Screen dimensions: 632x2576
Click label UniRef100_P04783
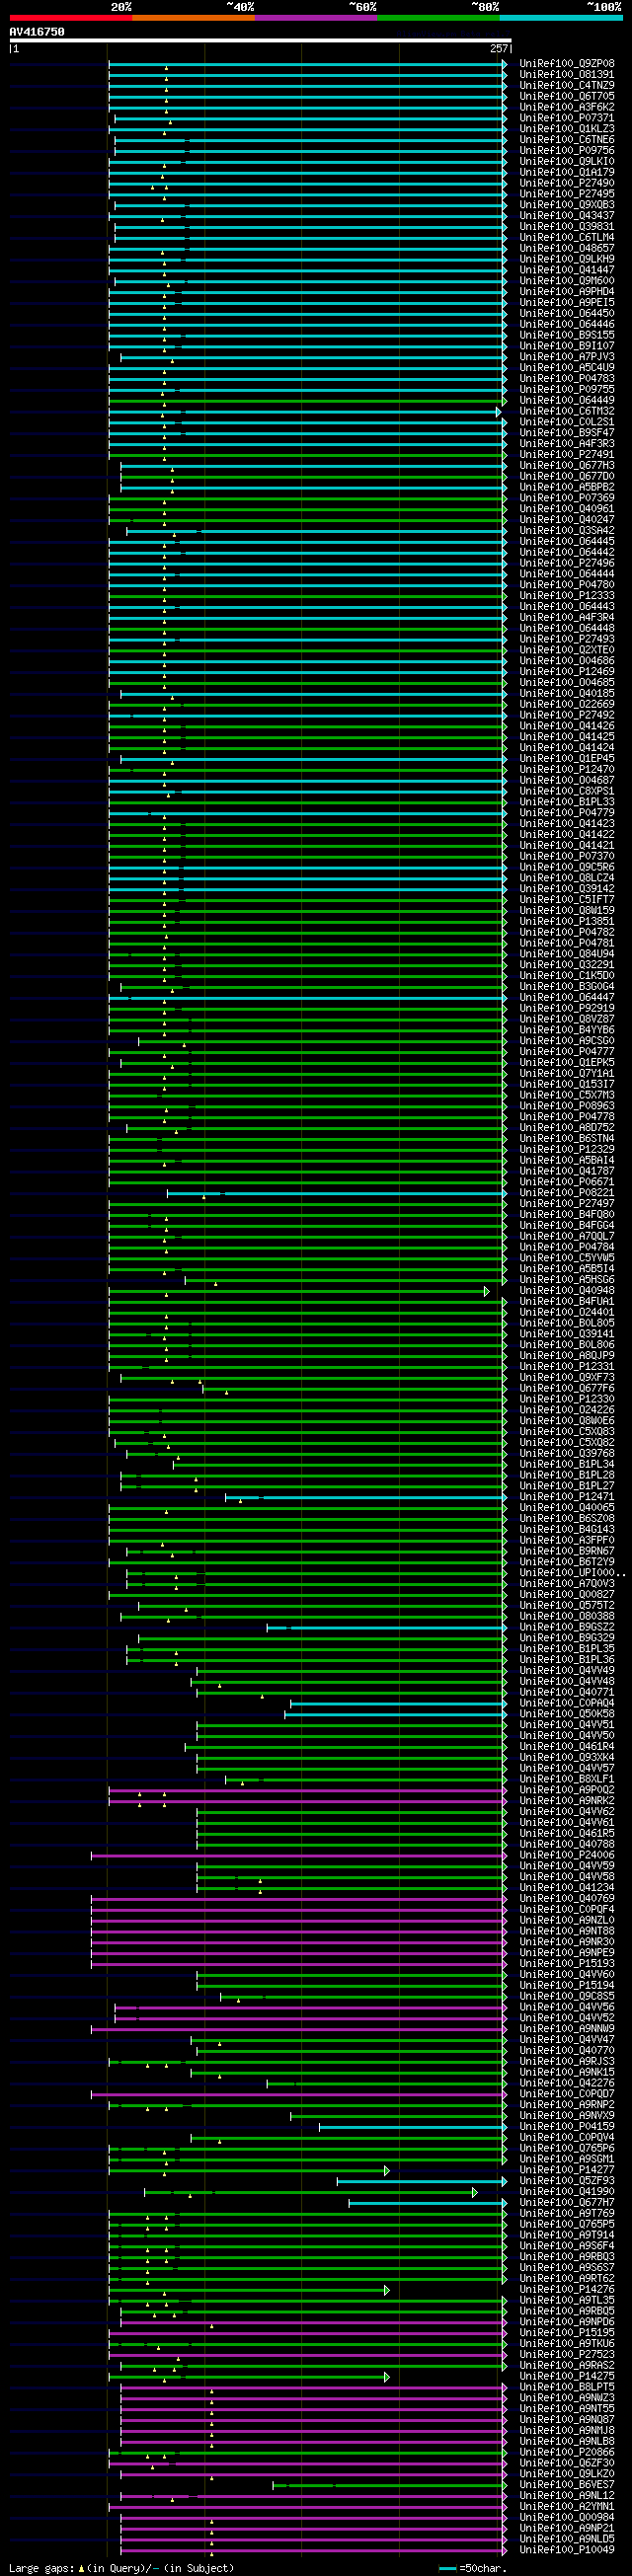(x=567, y=379)
